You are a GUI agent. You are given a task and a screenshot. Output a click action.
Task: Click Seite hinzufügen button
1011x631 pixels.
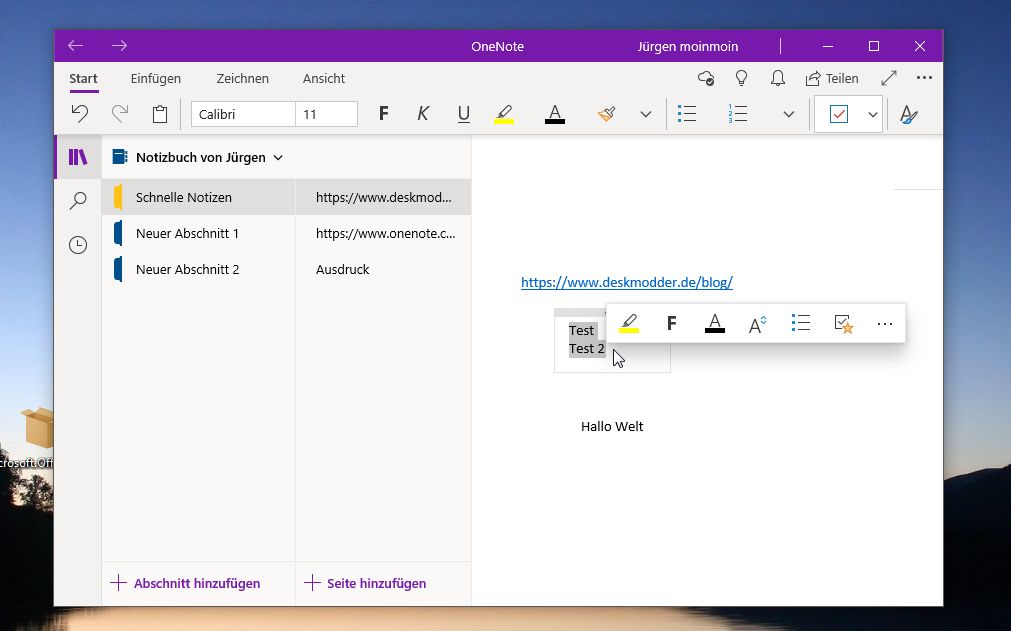[x=365, y=583]
